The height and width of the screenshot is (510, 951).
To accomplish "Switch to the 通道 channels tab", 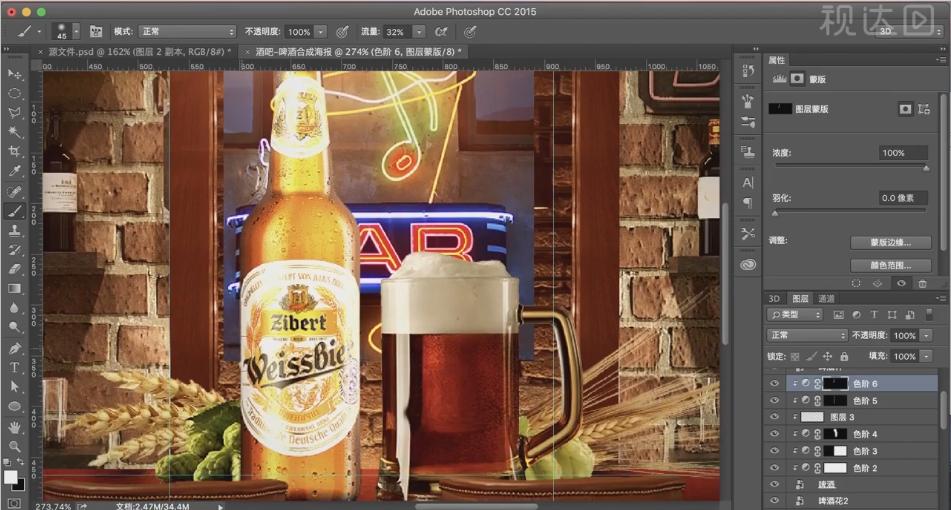I will point(826,298).
